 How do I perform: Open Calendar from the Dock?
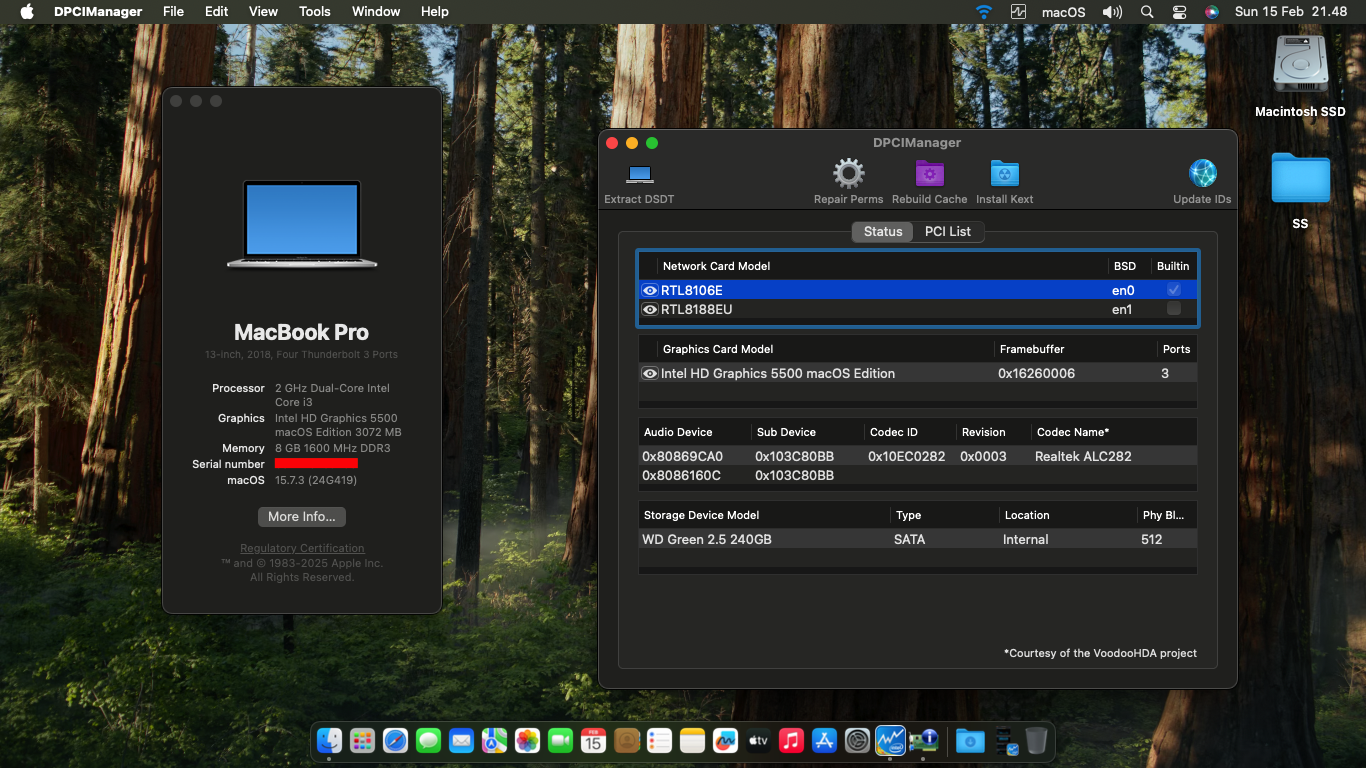(593, 740)
